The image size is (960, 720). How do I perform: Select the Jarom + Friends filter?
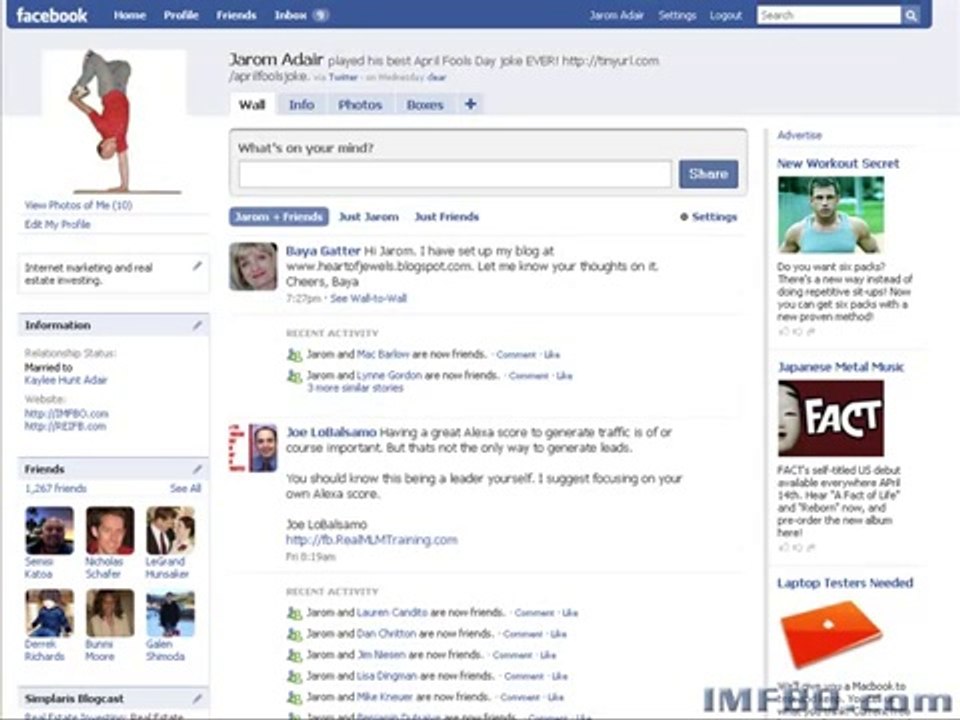(279, 217)
